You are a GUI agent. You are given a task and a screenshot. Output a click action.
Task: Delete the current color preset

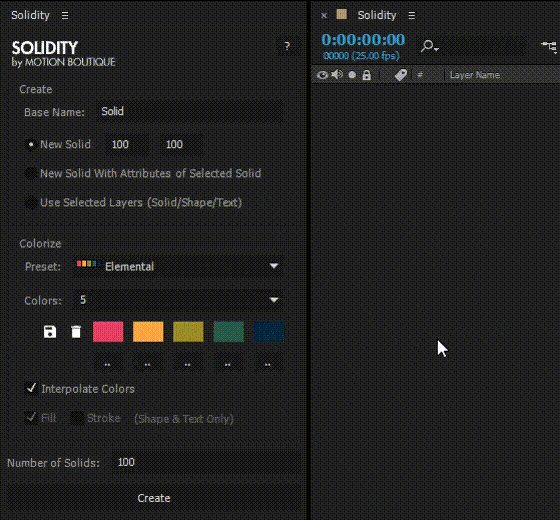[76, 332]
